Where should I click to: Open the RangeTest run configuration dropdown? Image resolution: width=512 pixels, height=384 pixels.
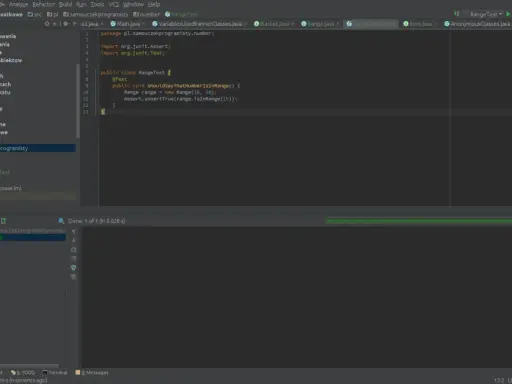pyautogui.click(x=486, y=14)
